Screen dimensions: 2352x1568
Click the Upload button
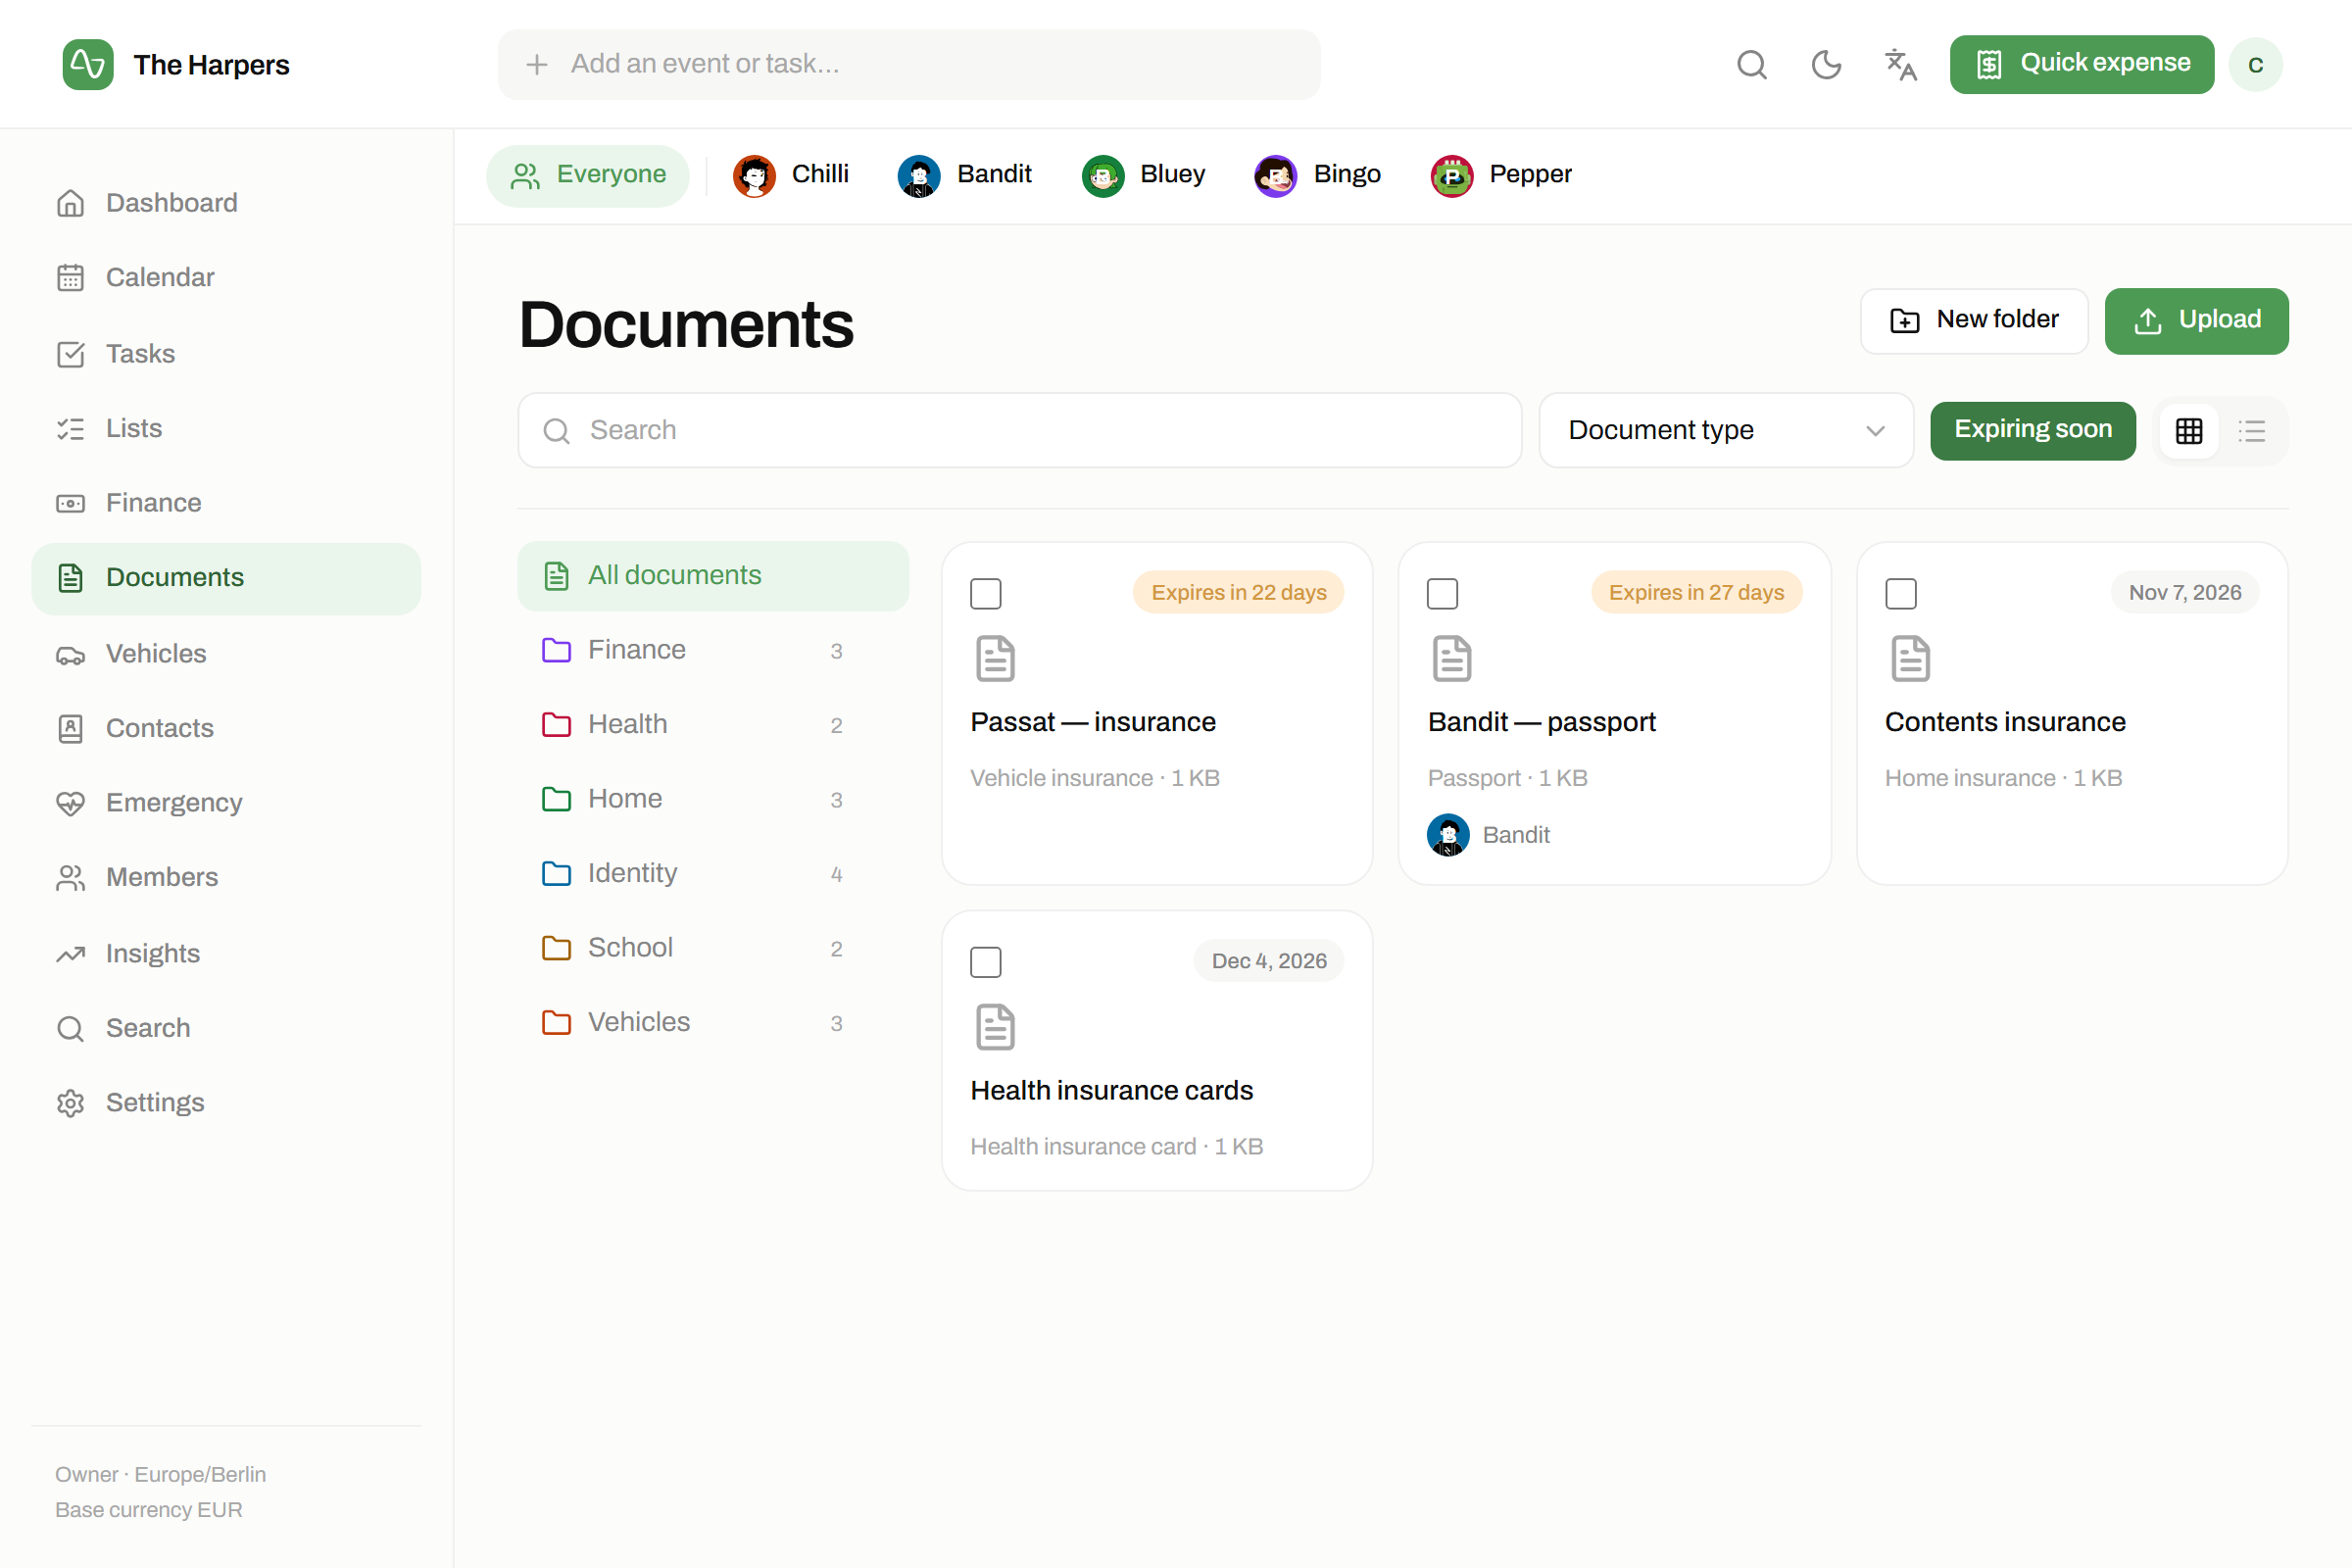(x=2196, y=321)
